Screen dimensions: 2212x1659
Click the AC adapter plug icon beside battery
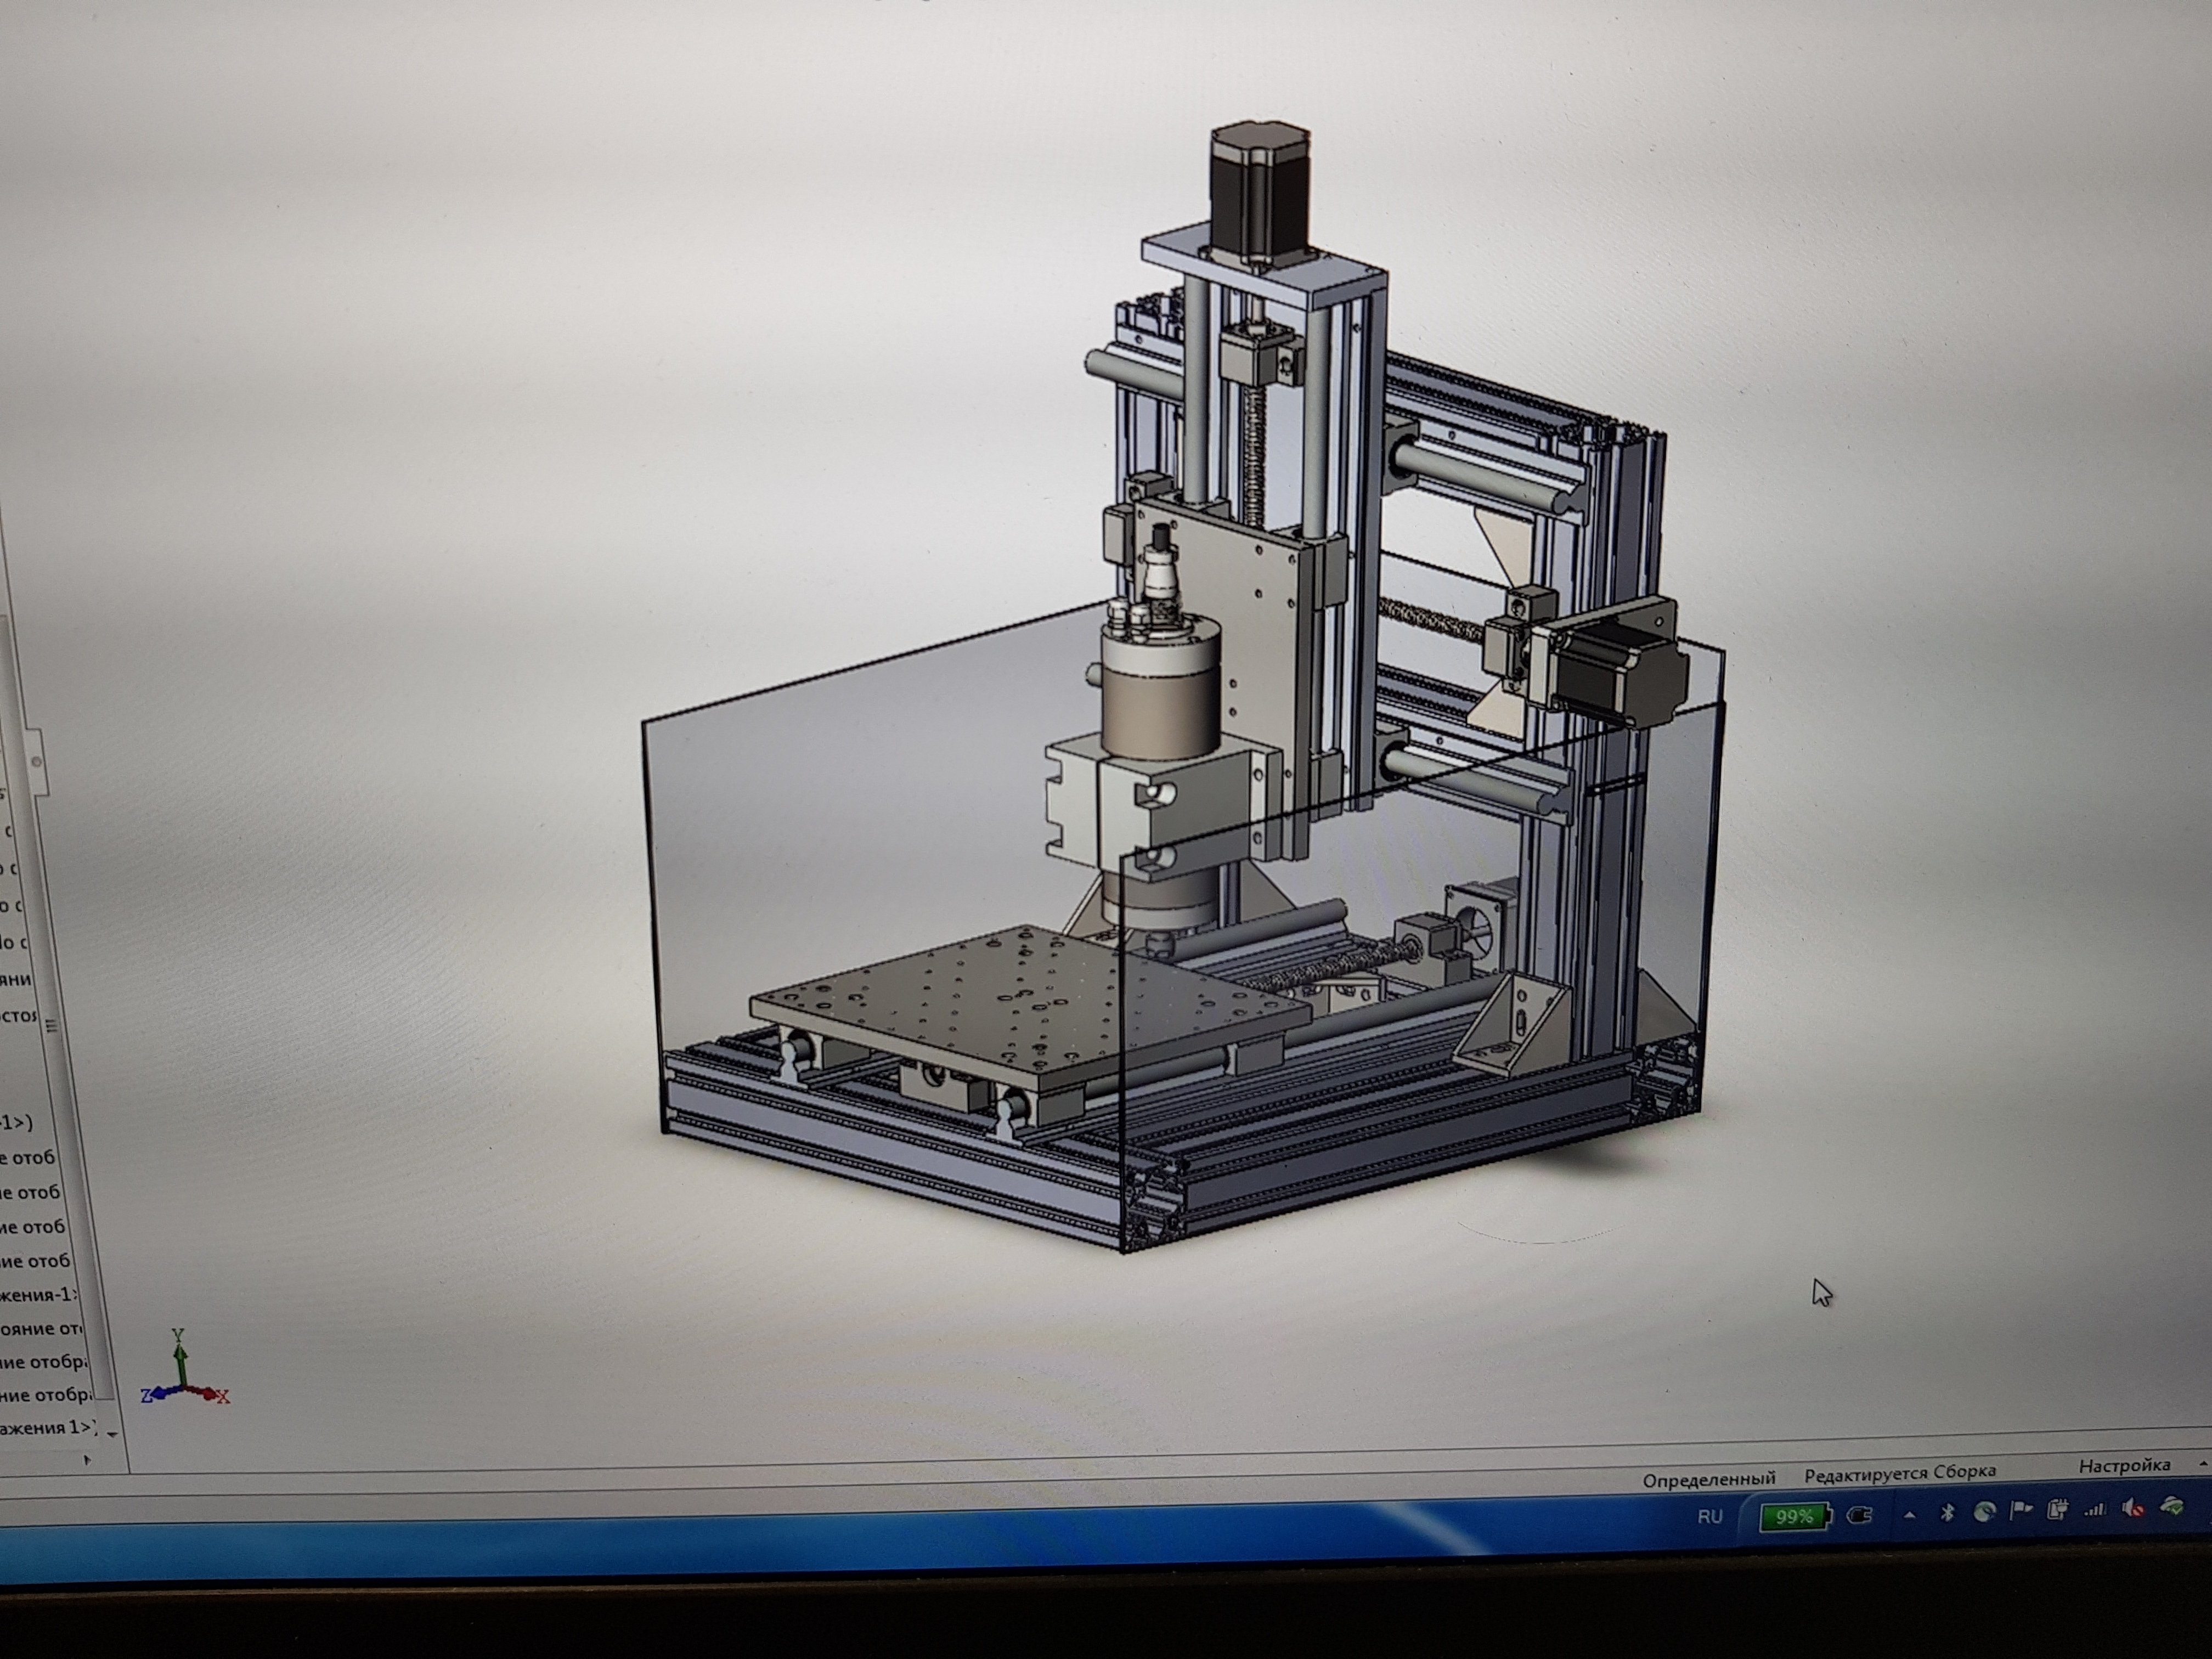(x=1859, y=1516)
